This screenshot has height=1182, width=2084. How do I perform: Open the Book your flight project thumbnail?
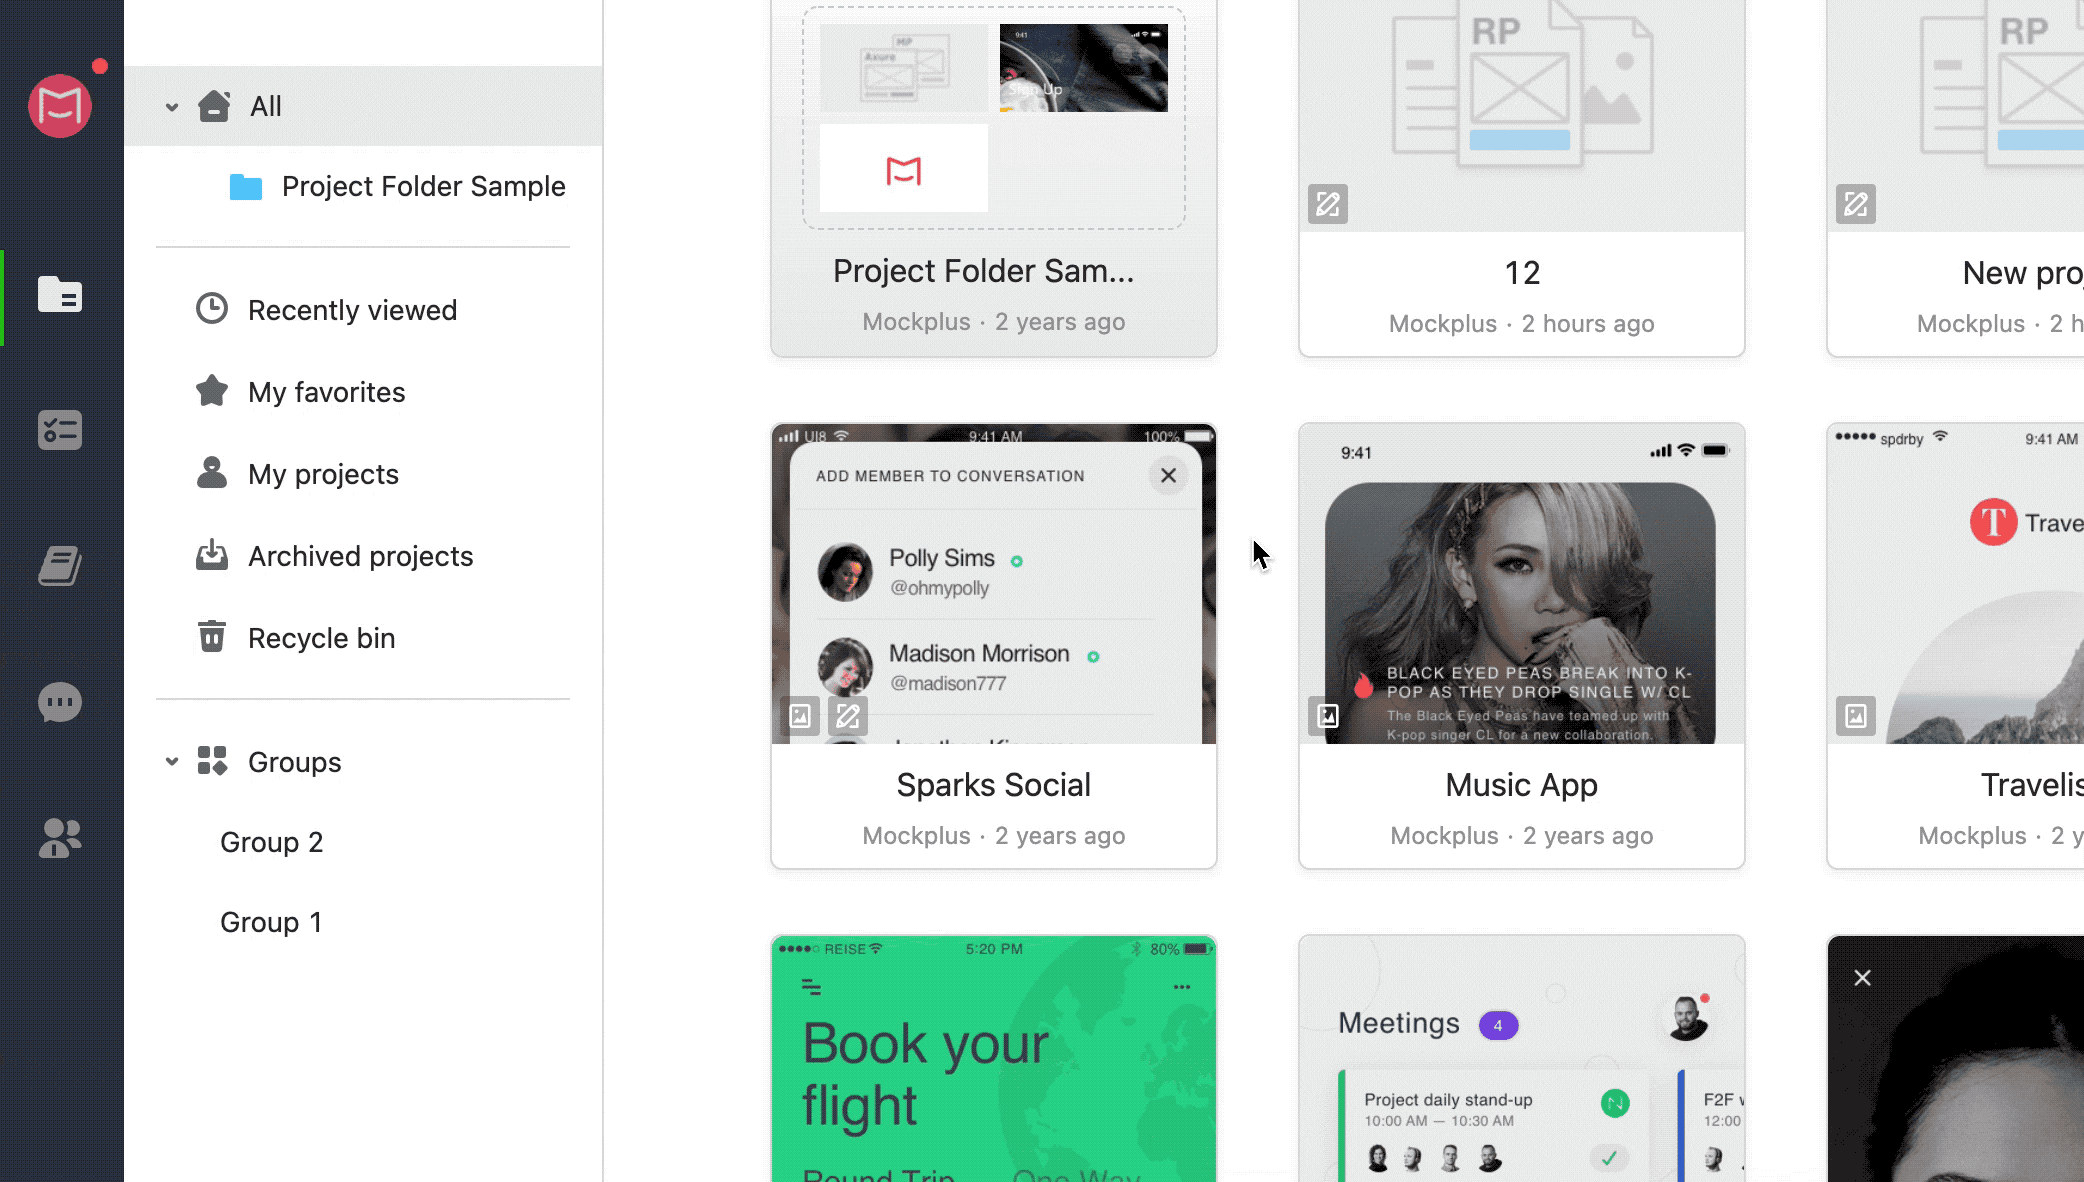click(x=993, y=1059)
